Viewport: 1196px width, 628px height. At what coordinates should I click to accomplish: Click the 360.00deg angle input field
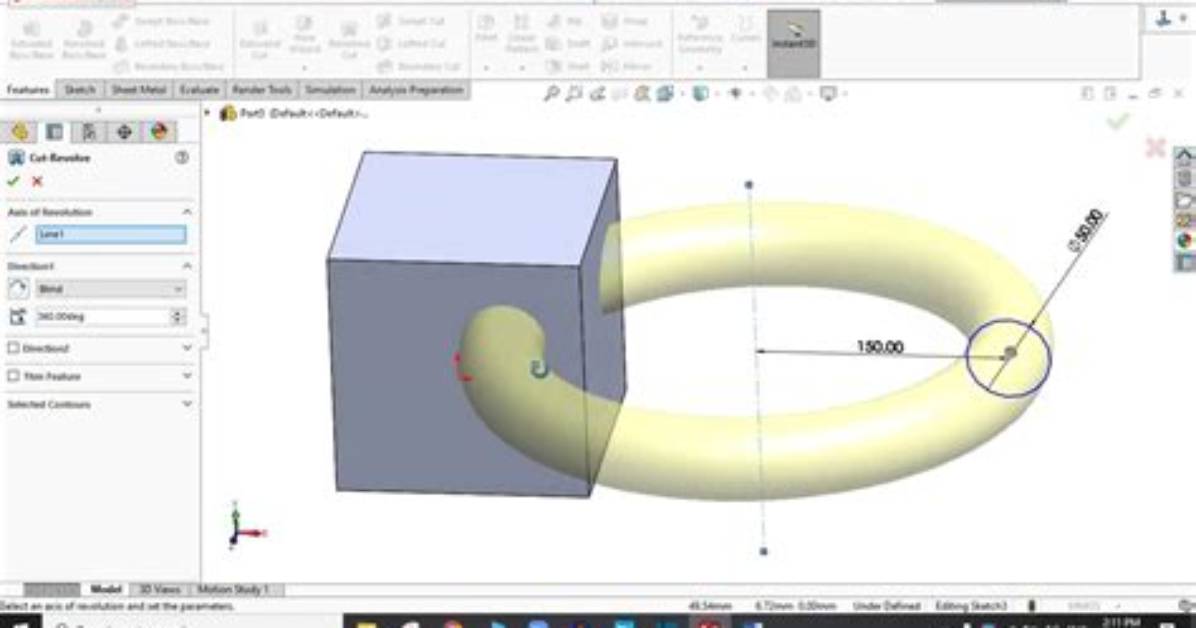tap(102, 316)
